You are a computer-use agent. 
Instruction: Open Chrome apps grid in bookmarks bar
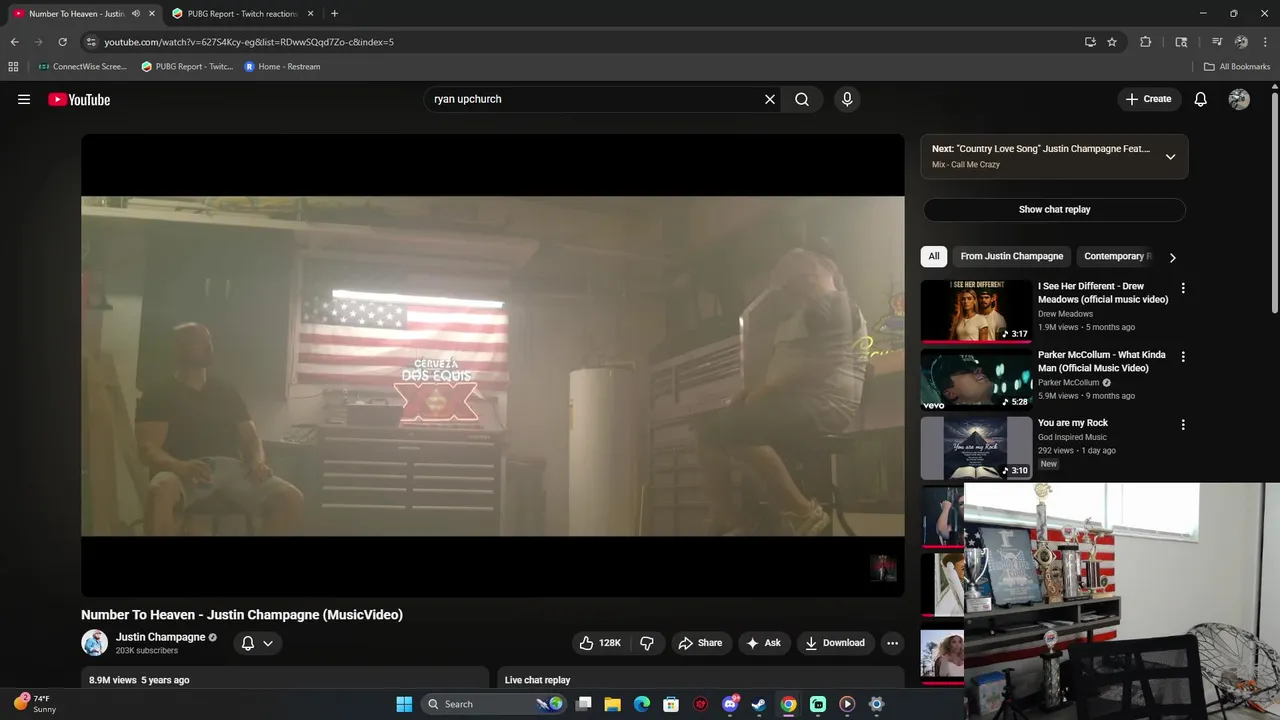tap(13, 67)
